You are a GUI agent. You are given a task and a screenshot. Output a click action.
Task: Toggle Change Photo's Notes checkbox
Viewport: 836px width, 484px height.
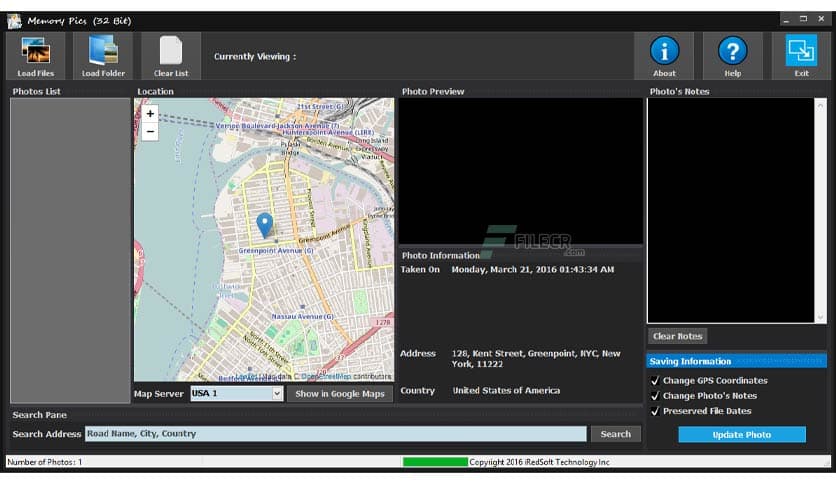click(655, 396)
